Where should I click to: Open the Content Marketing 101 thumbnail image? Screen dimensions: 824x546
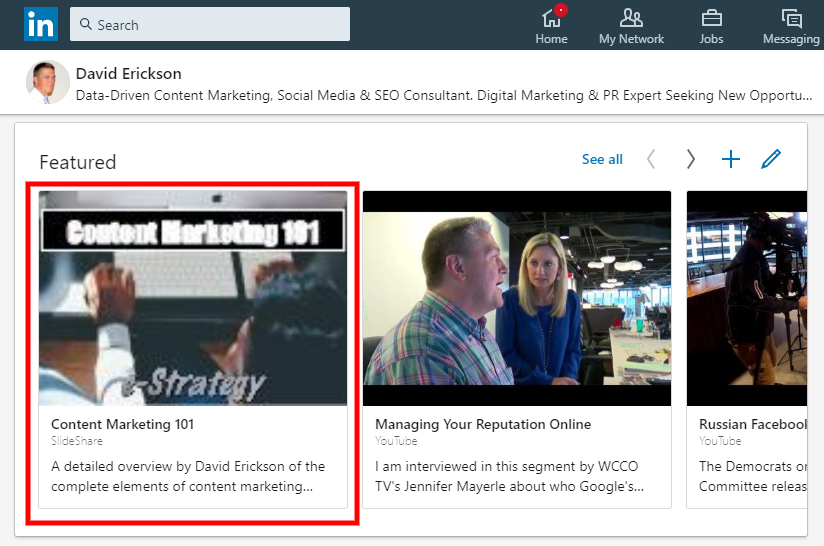coord(193,298)
